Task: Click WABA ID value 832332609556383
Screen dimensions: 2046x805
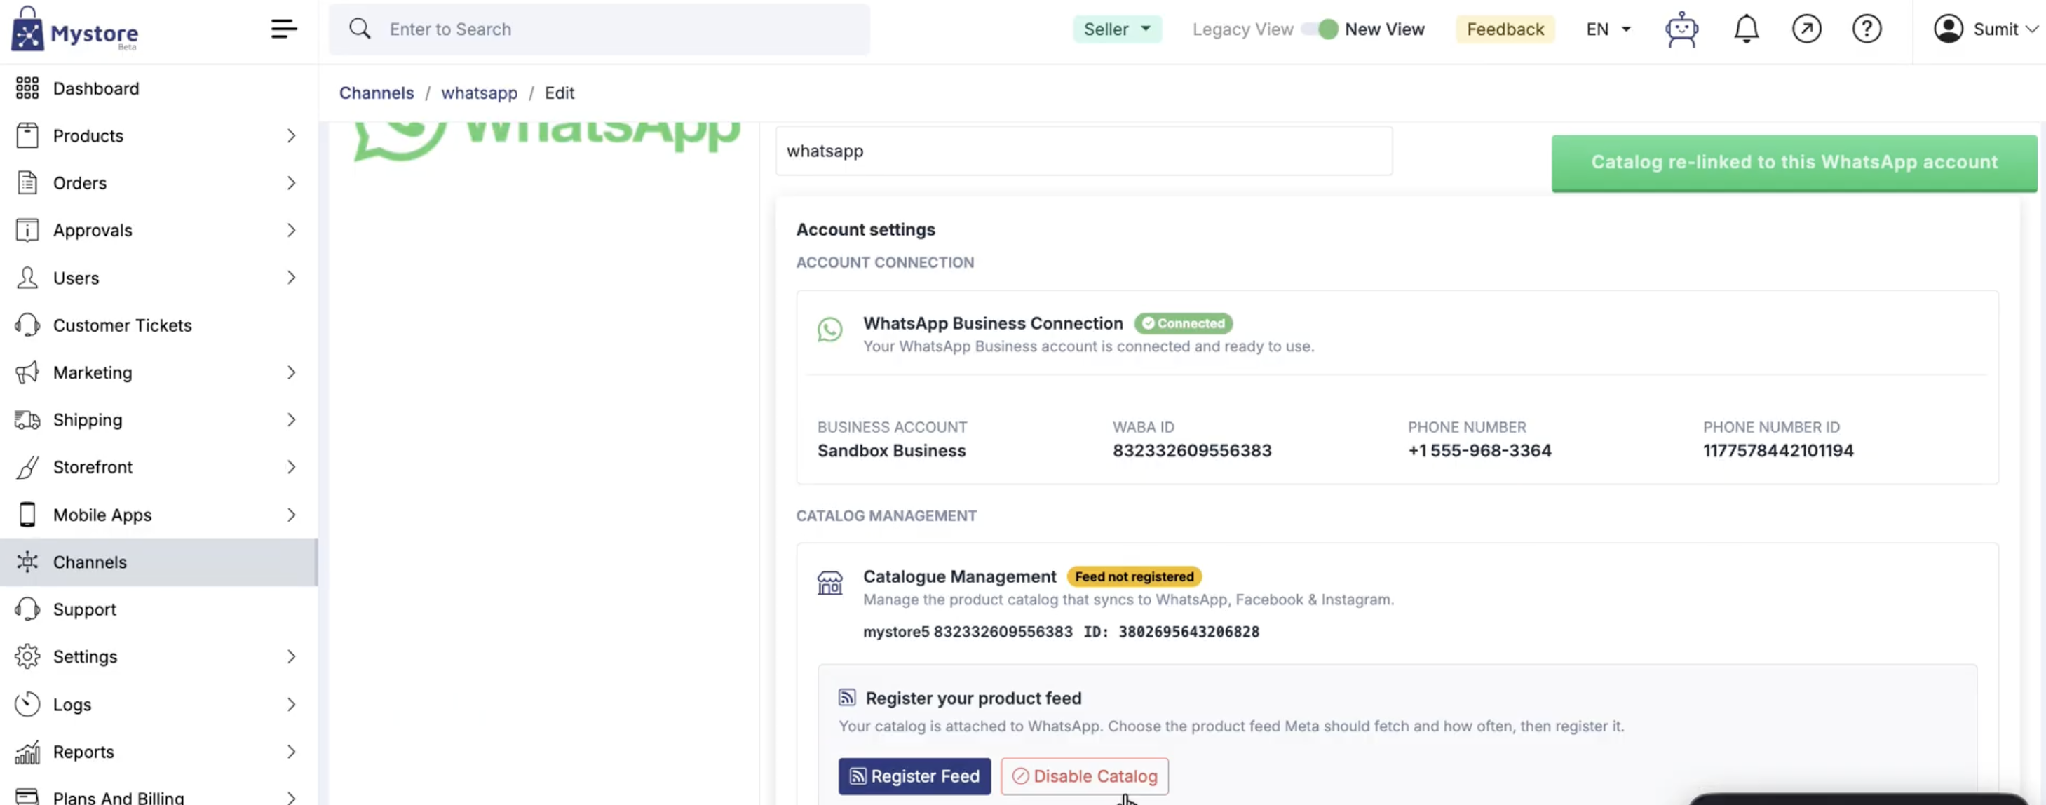Action: click(1192, 450)
